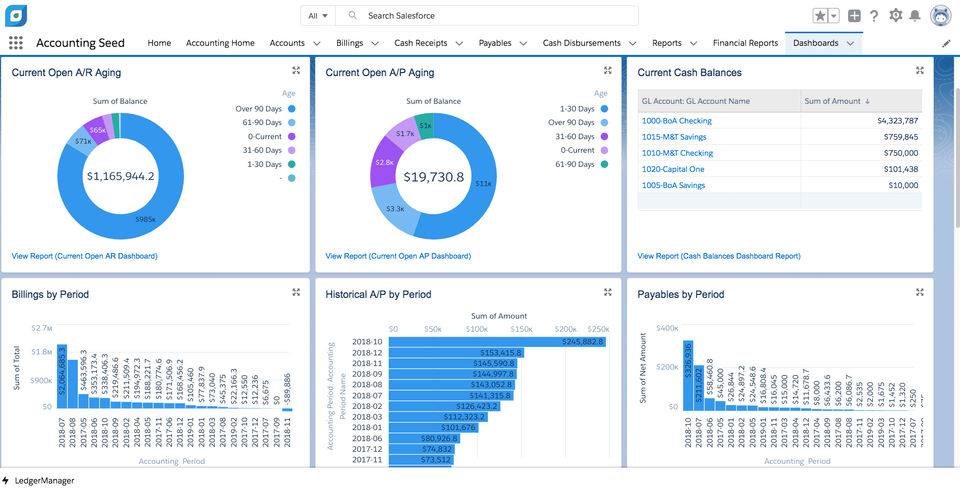Screen dimensions: 960x492
Task: Open the Accounts tab dropdown chevron
Action: pyautogui.click(x=317, y=43)
